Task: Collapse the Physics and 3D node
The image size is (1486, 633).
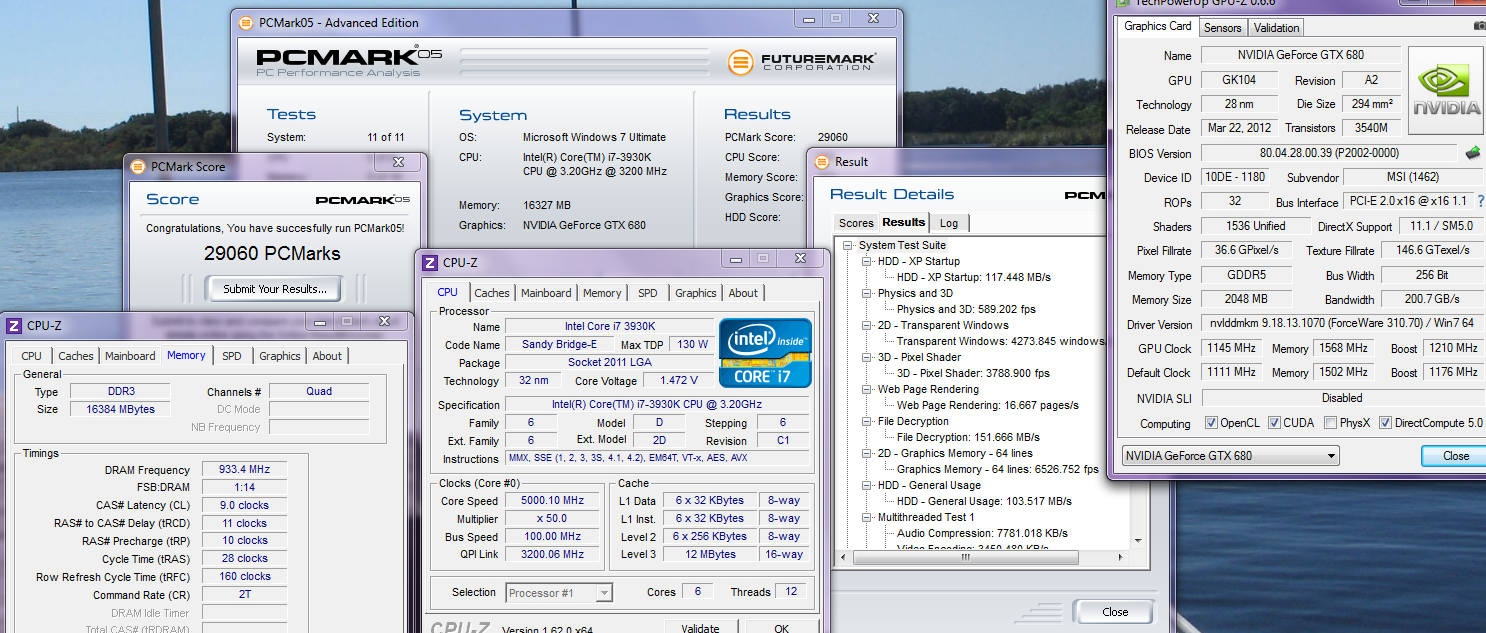Action: [x=867, y=293]
